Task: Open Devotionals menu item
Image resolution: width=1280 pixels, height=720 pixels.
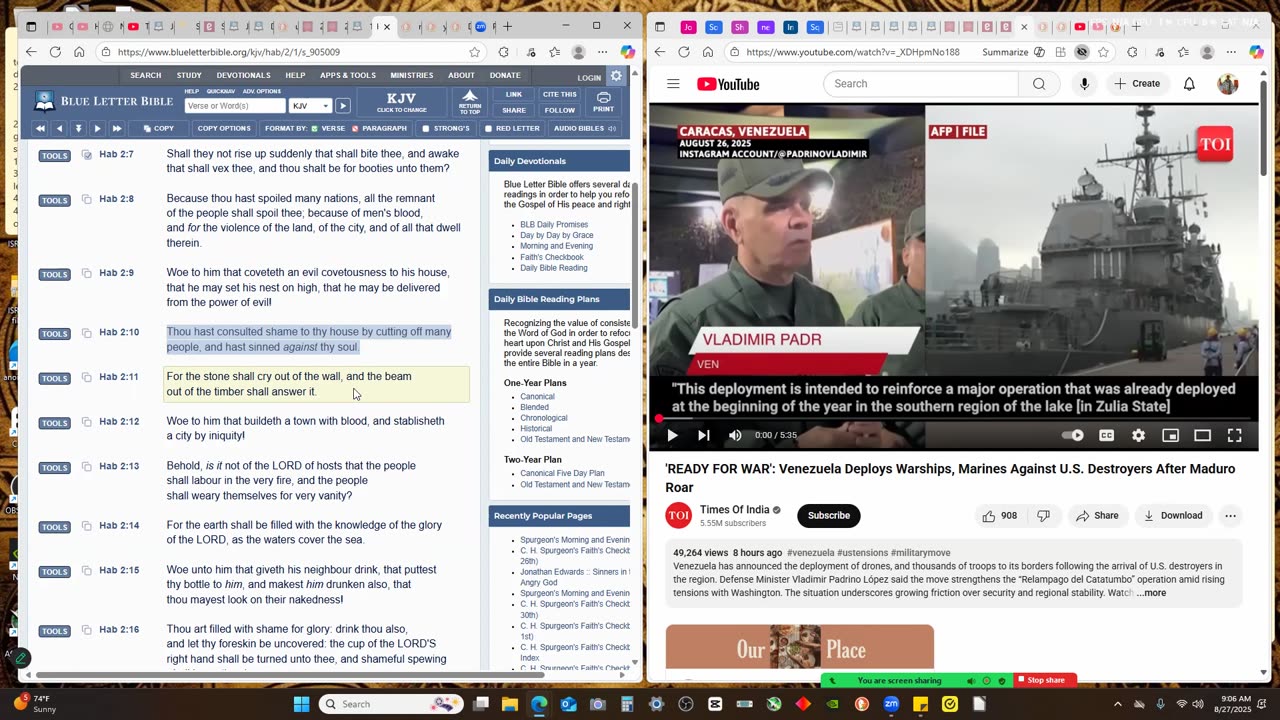Action: [x=243, y=75]
